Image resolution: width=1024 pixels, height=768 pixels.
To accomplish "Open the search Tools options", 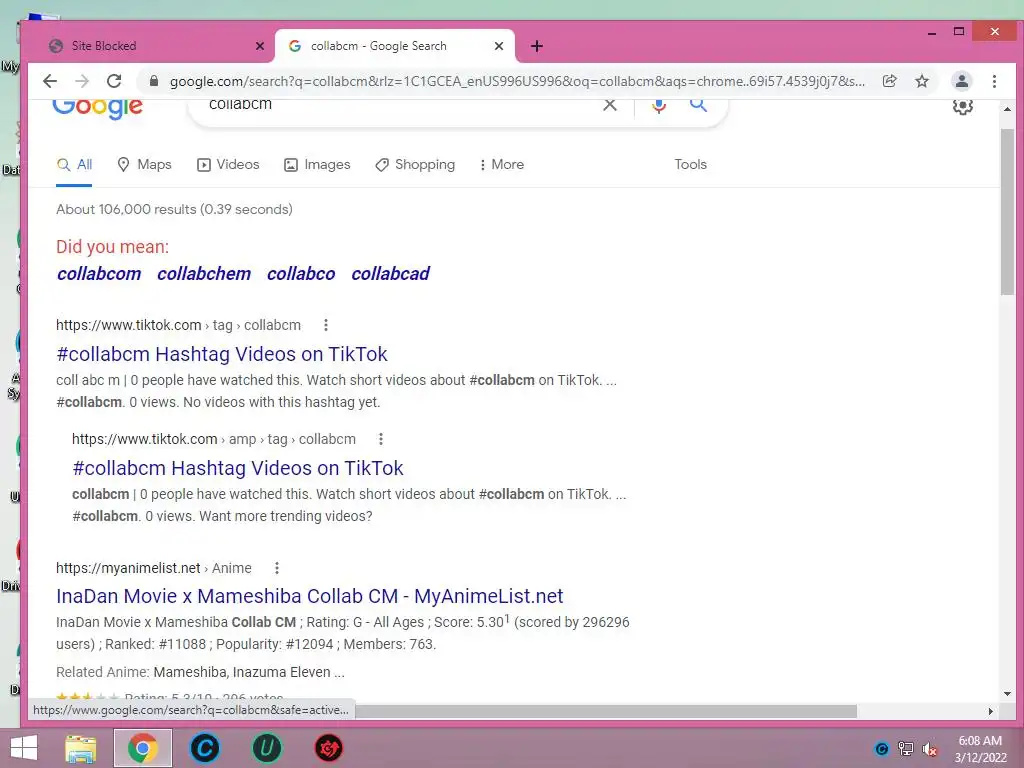I will pos(690,165).
